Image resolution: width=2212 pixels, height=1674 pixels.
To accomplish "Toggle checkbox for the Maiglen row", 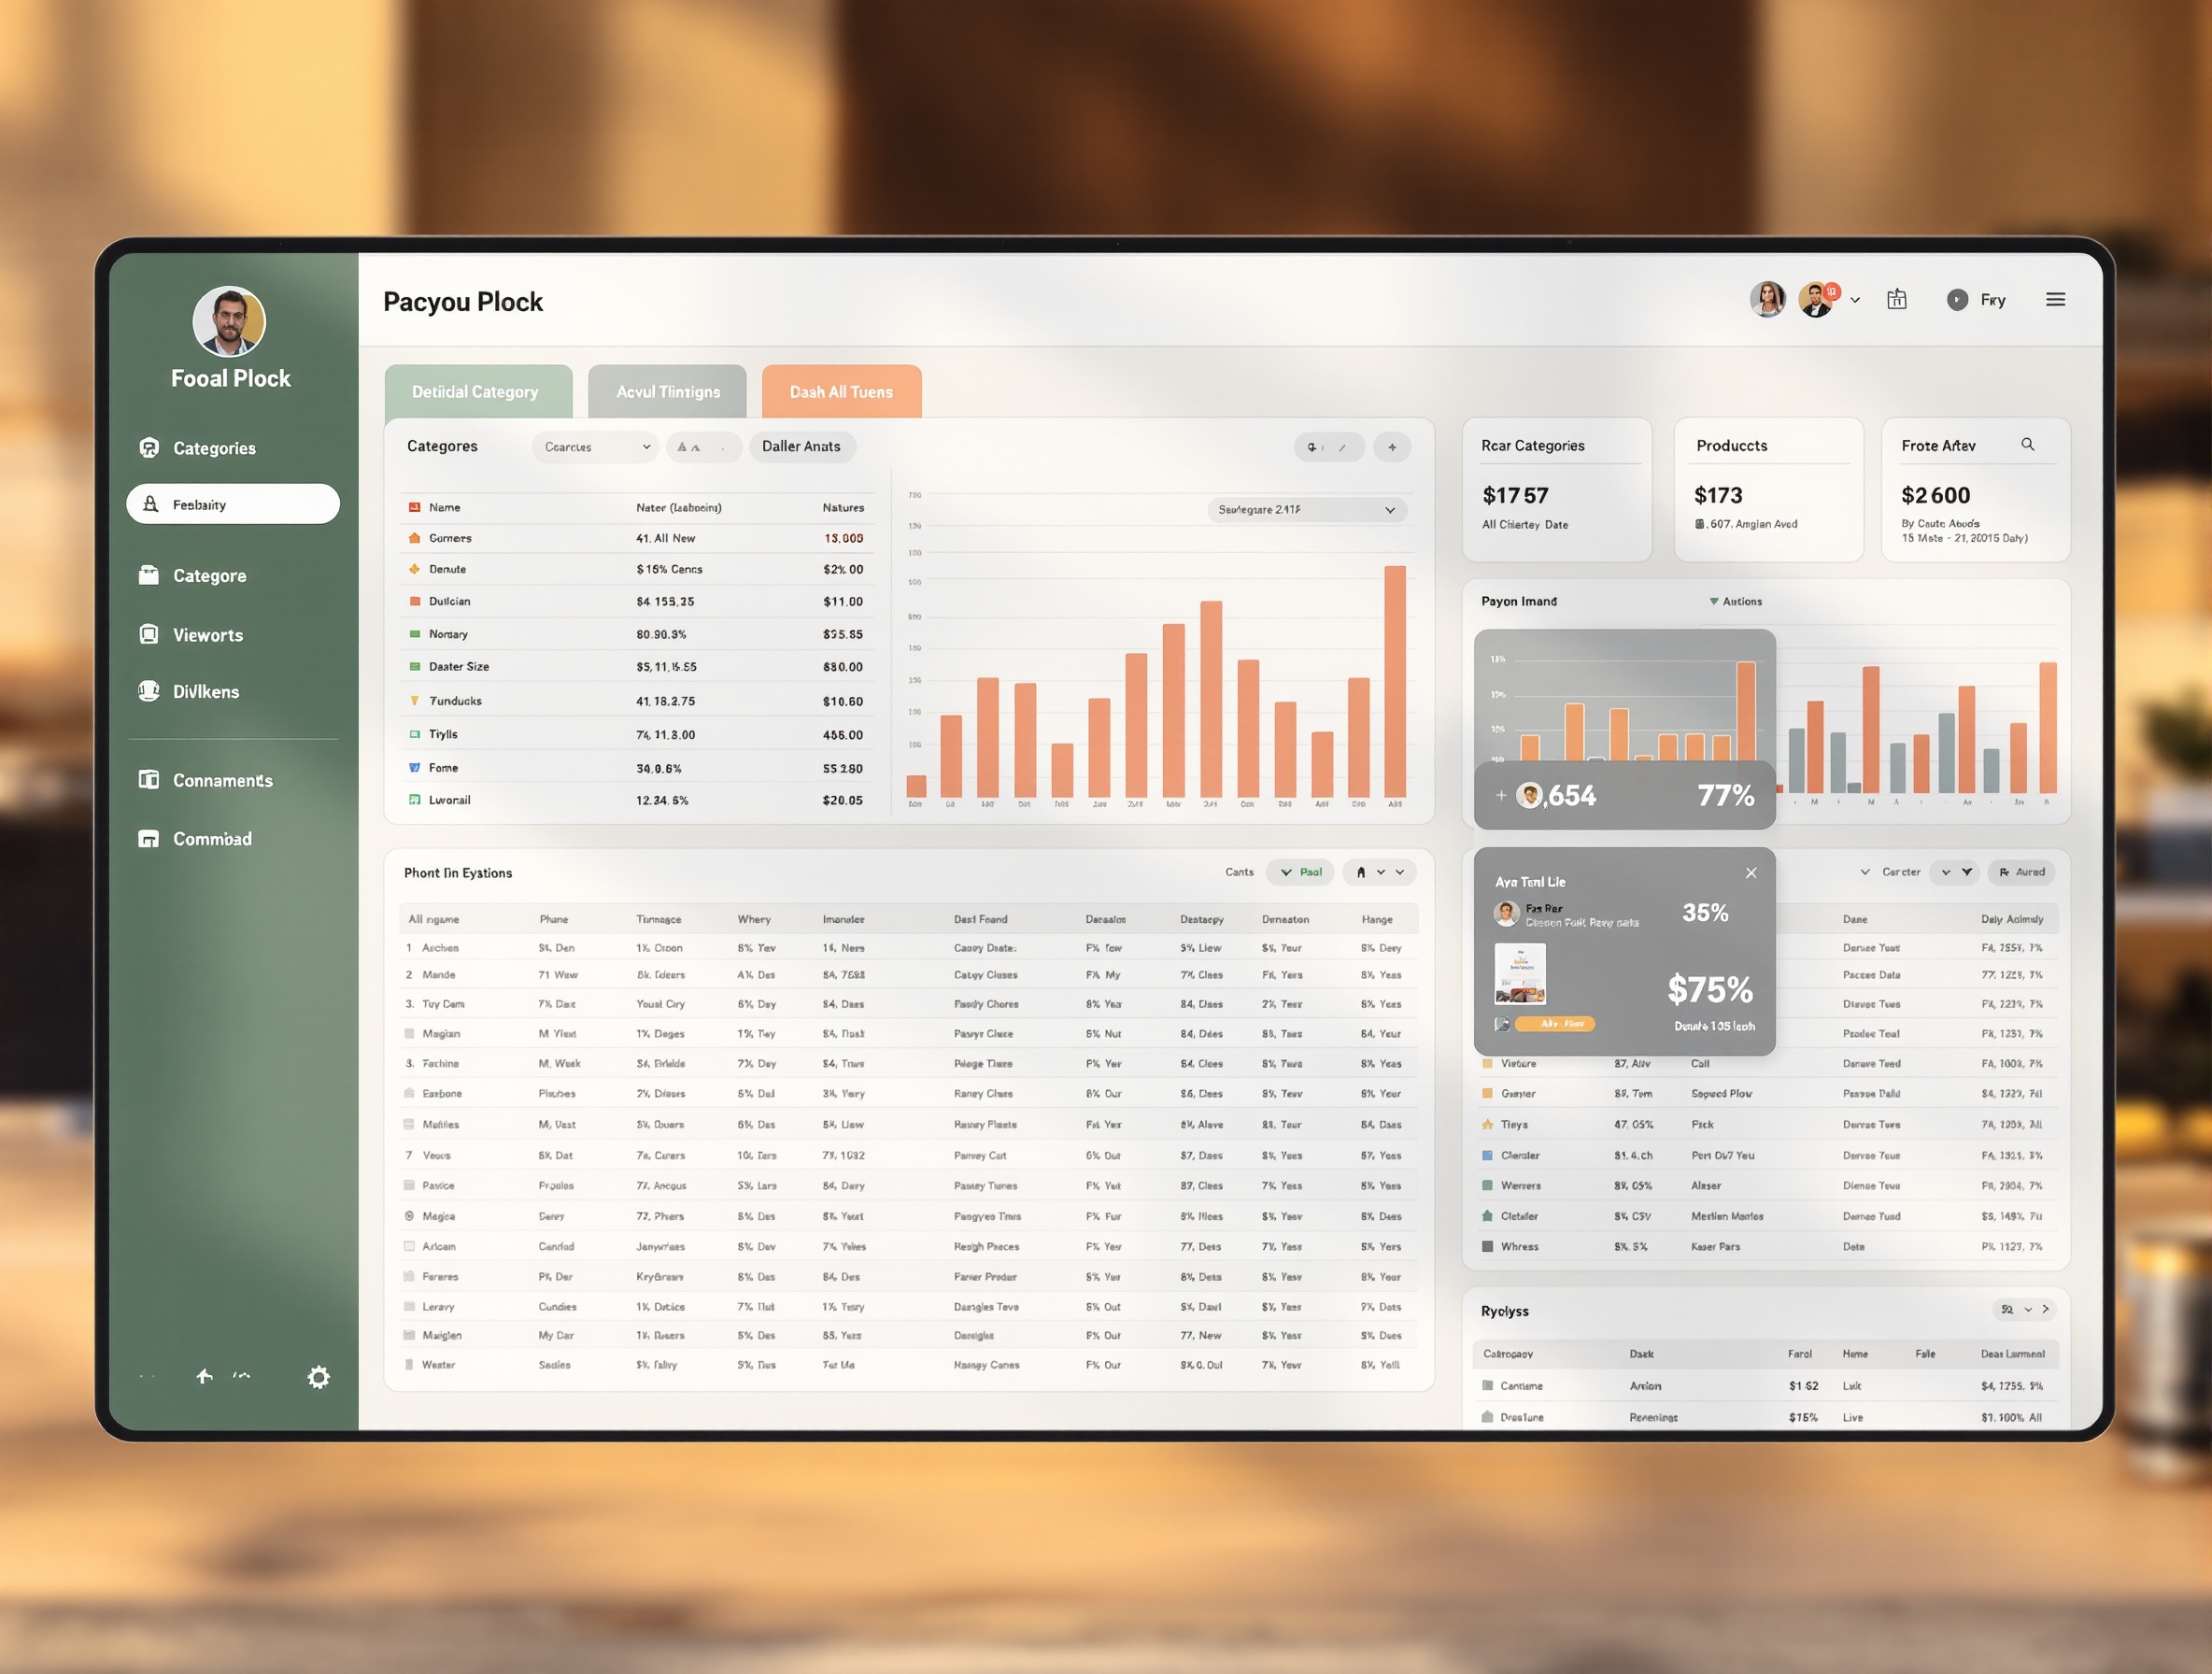I will click(x=409, y=1335).
